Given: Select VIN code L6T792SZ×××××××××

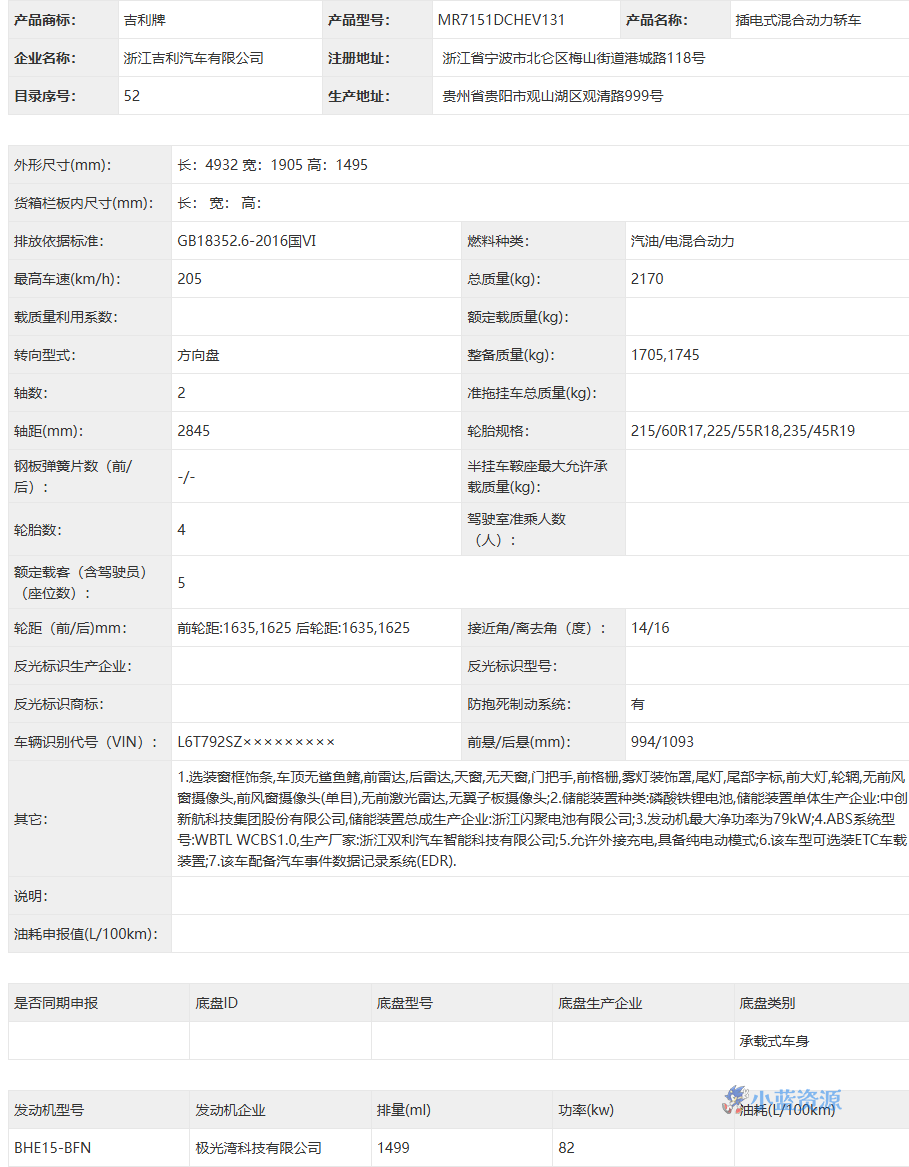Looking at the screenshot, I should coord(256,742).
